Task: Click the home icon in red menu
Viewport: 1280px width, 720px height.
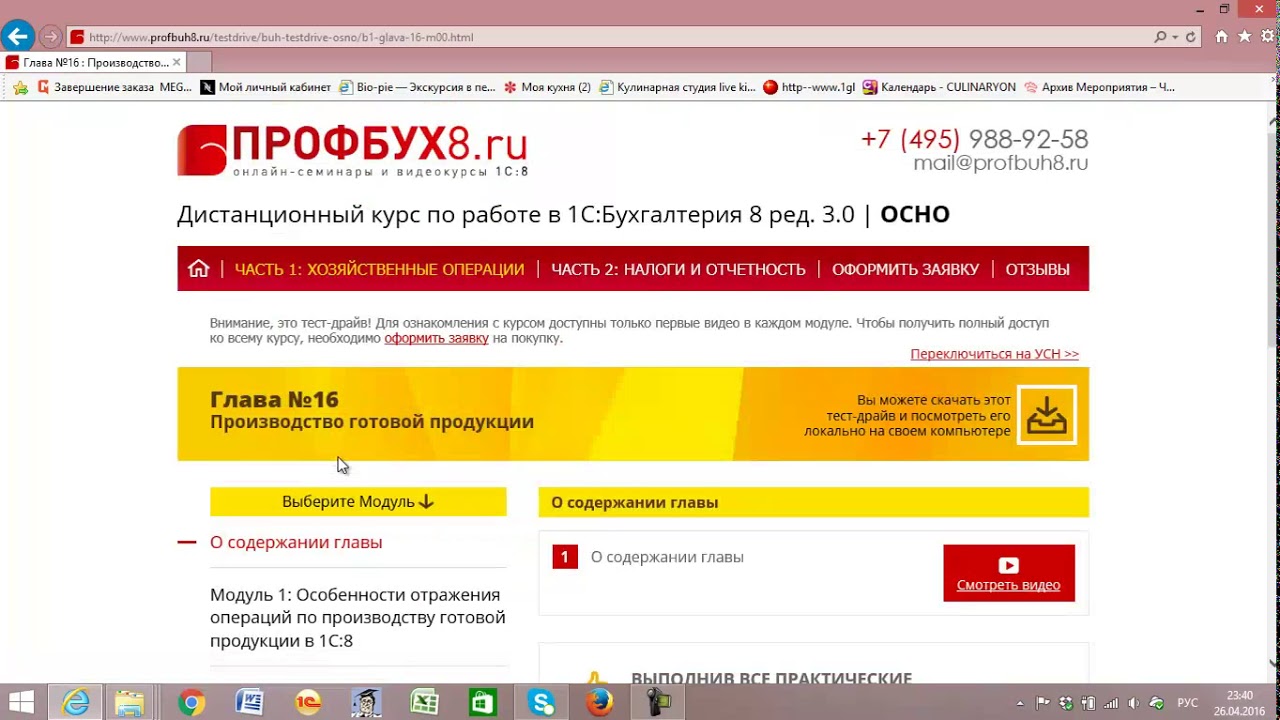Action: tap(199, 269)
